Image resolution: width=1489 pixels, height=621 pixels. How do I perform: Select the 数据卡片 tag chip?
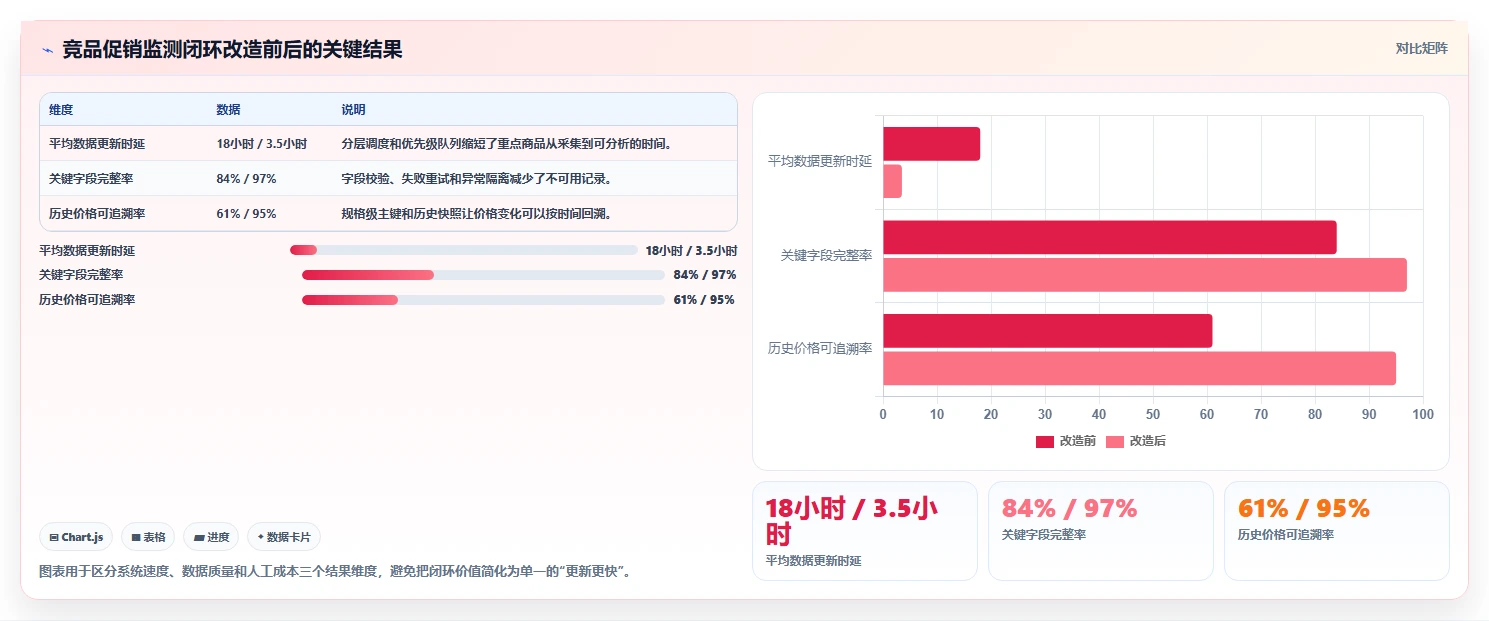click(x=284, y=537)
